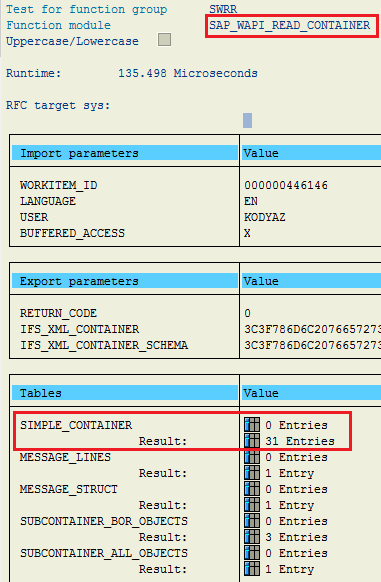Click the IFS_XML_CONTAINER hex value

tap(312, 329)
